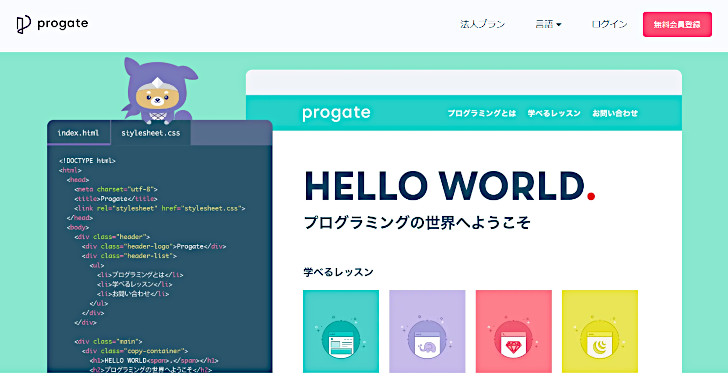Viewport: 728px width, 389px height.
Task: Click the <li>お問い合わせ</li> code line
Action: [x=133, y=294]
